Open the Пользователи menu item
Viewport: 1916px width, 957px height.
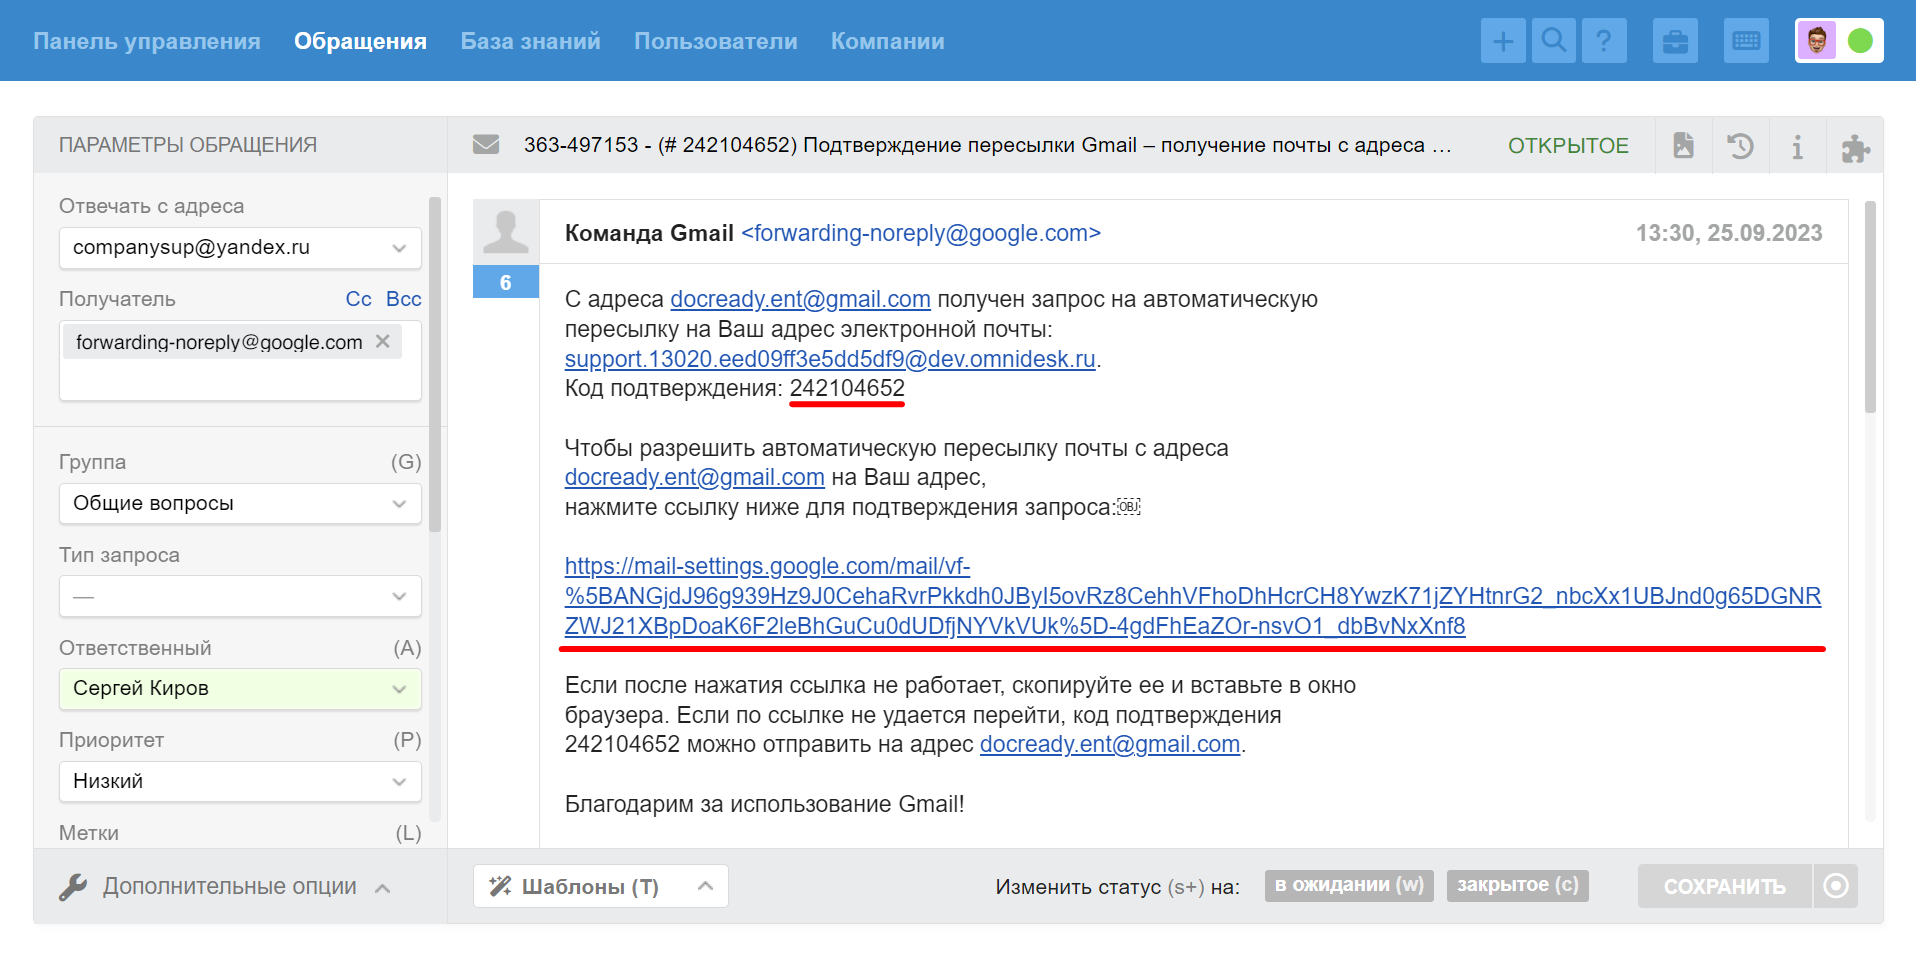click(x=716, y=41)
